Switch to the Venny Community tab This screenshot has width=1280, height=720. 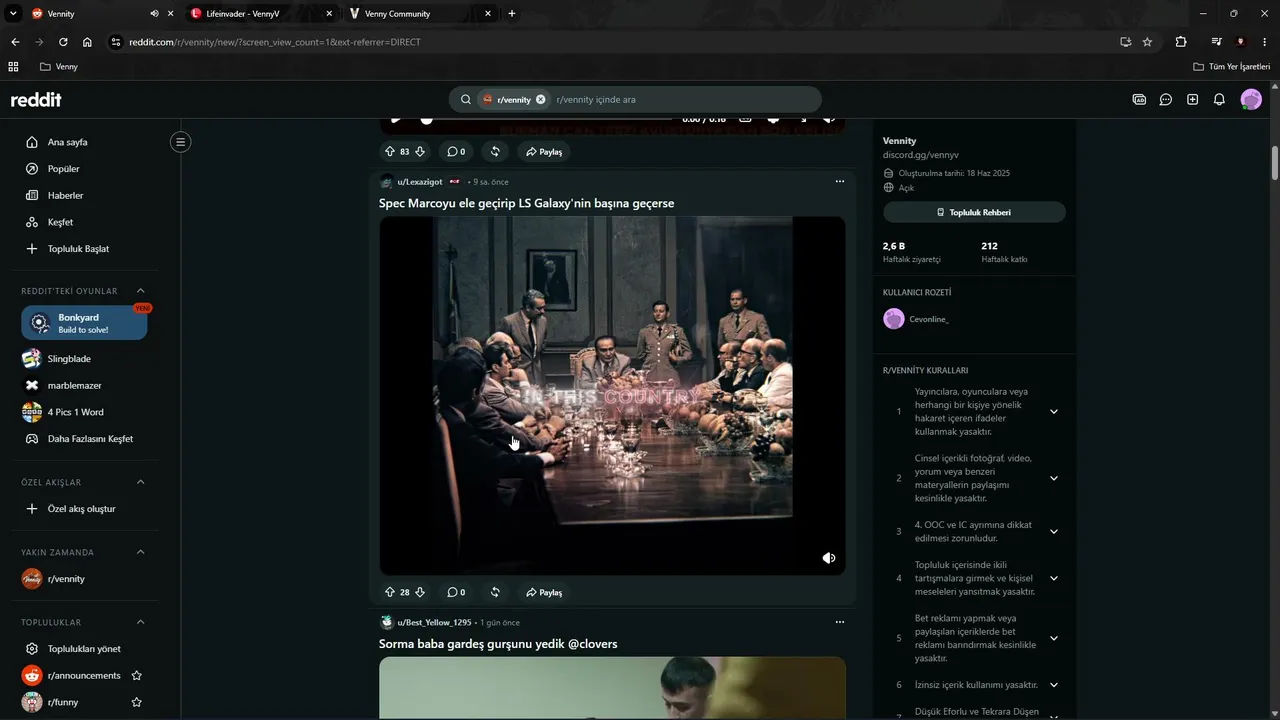(420, 14)
